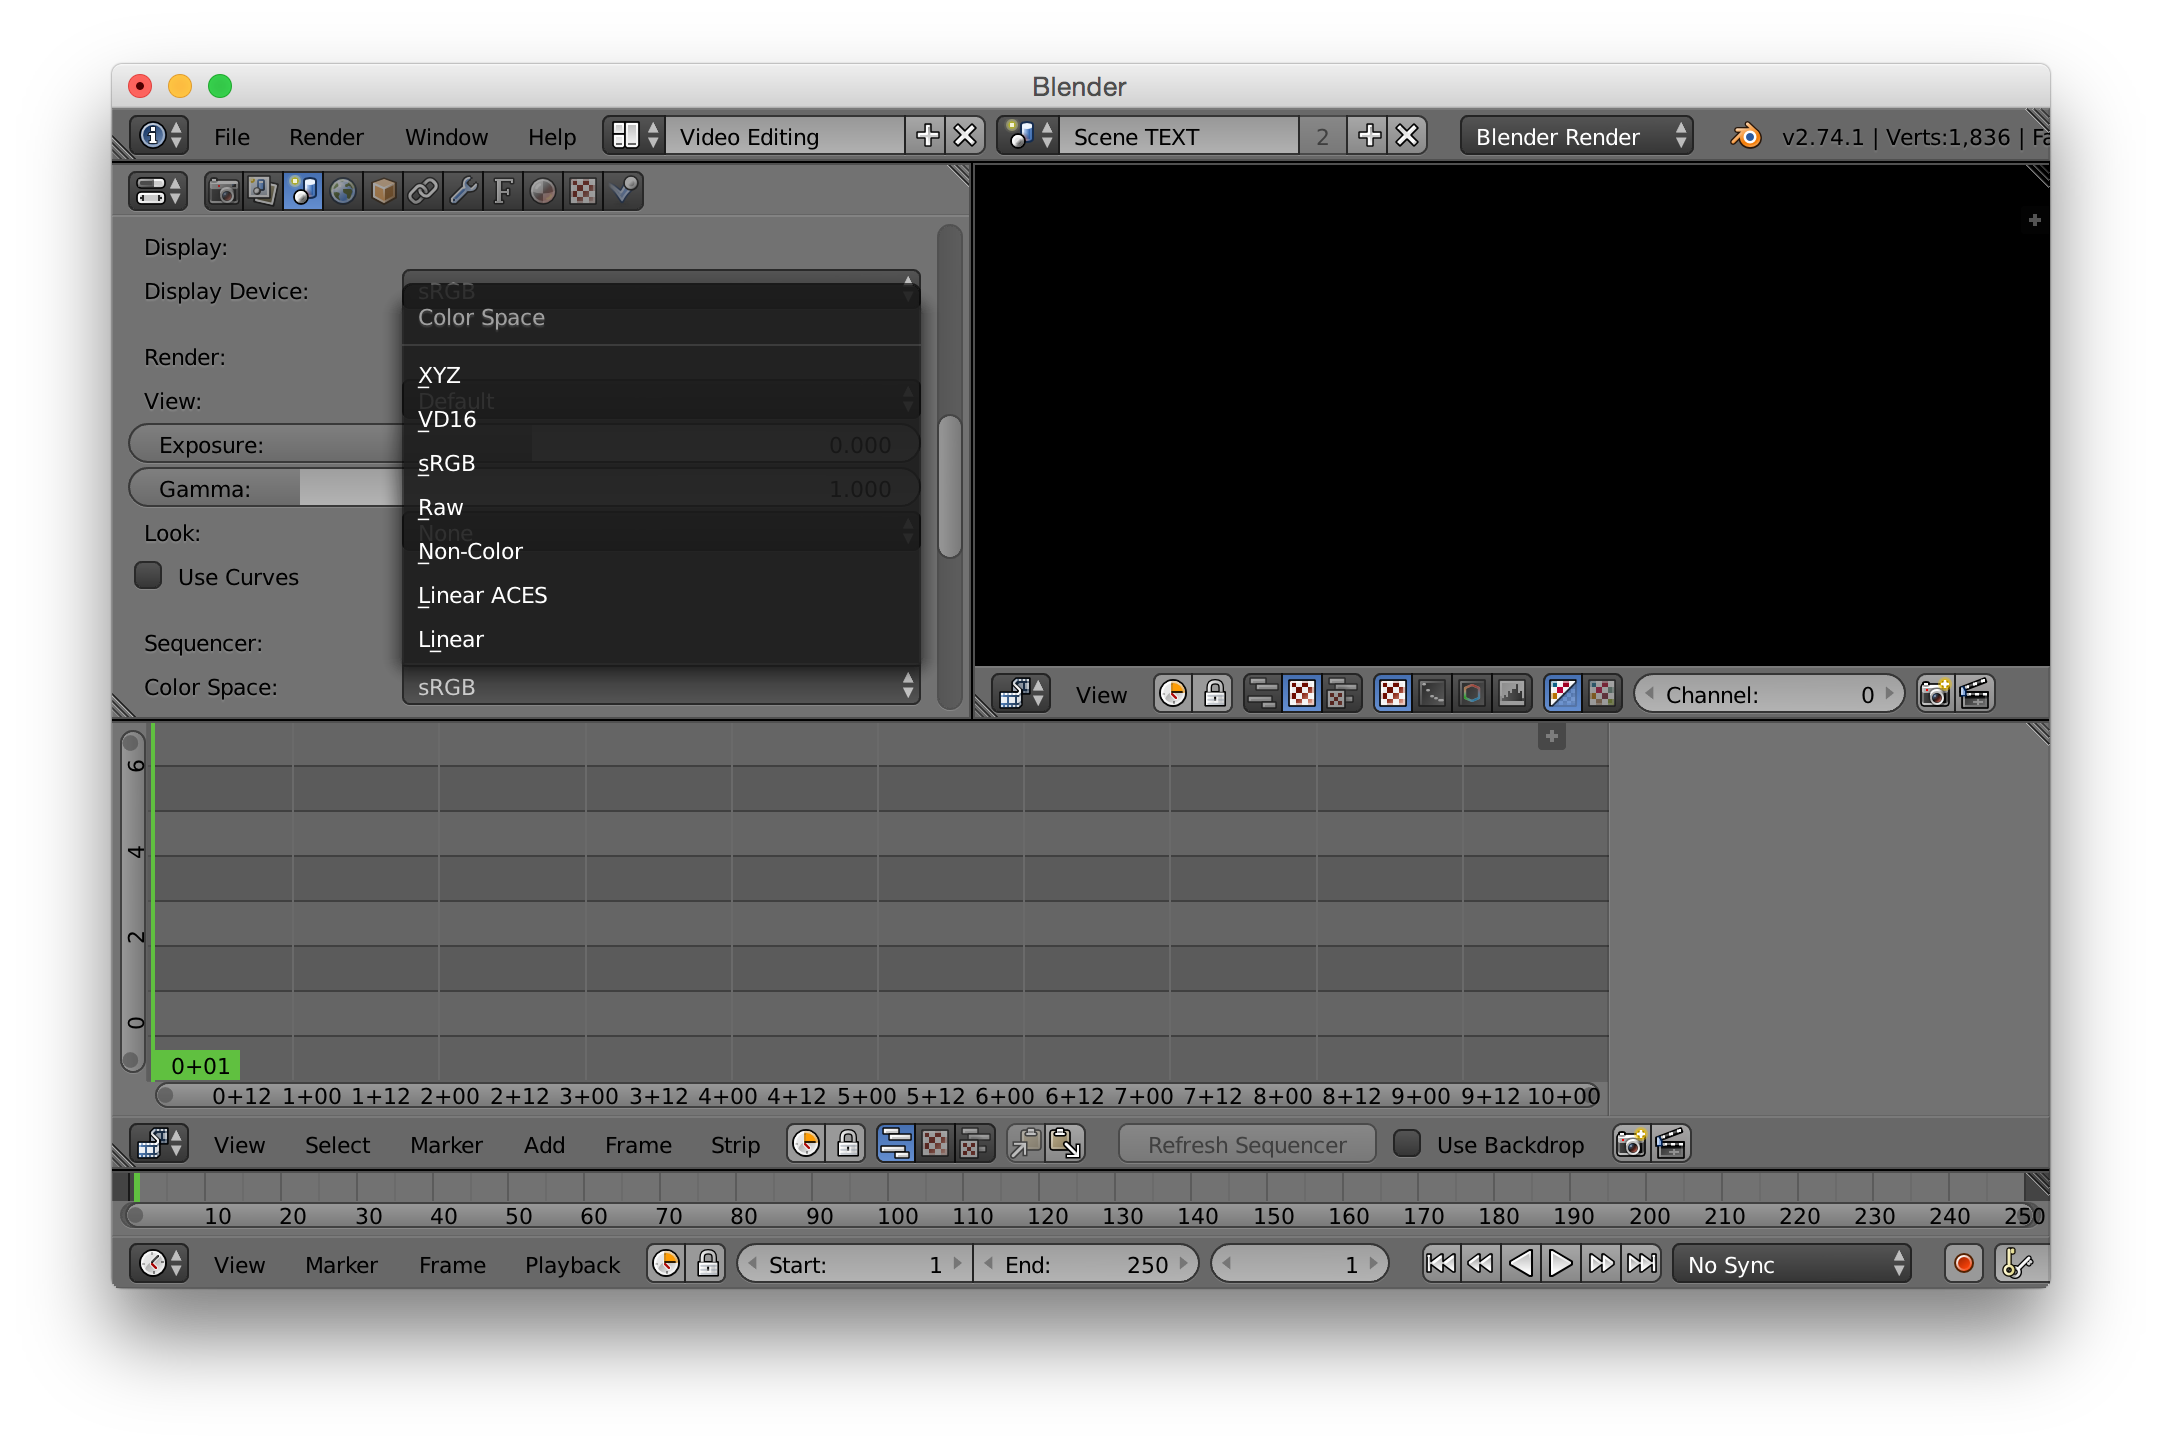Open the World properties globe tab
The image size is (2162, 1448).
tap(343, 191)
